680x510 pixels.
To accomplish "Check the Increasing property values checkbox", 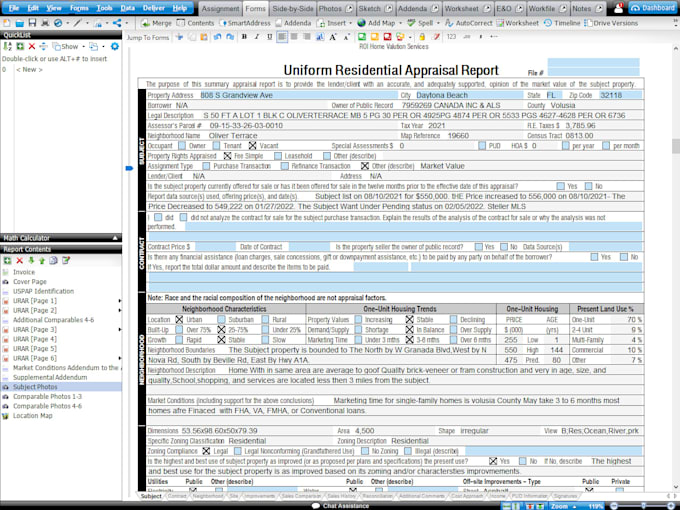I will (x=358, y=320).
